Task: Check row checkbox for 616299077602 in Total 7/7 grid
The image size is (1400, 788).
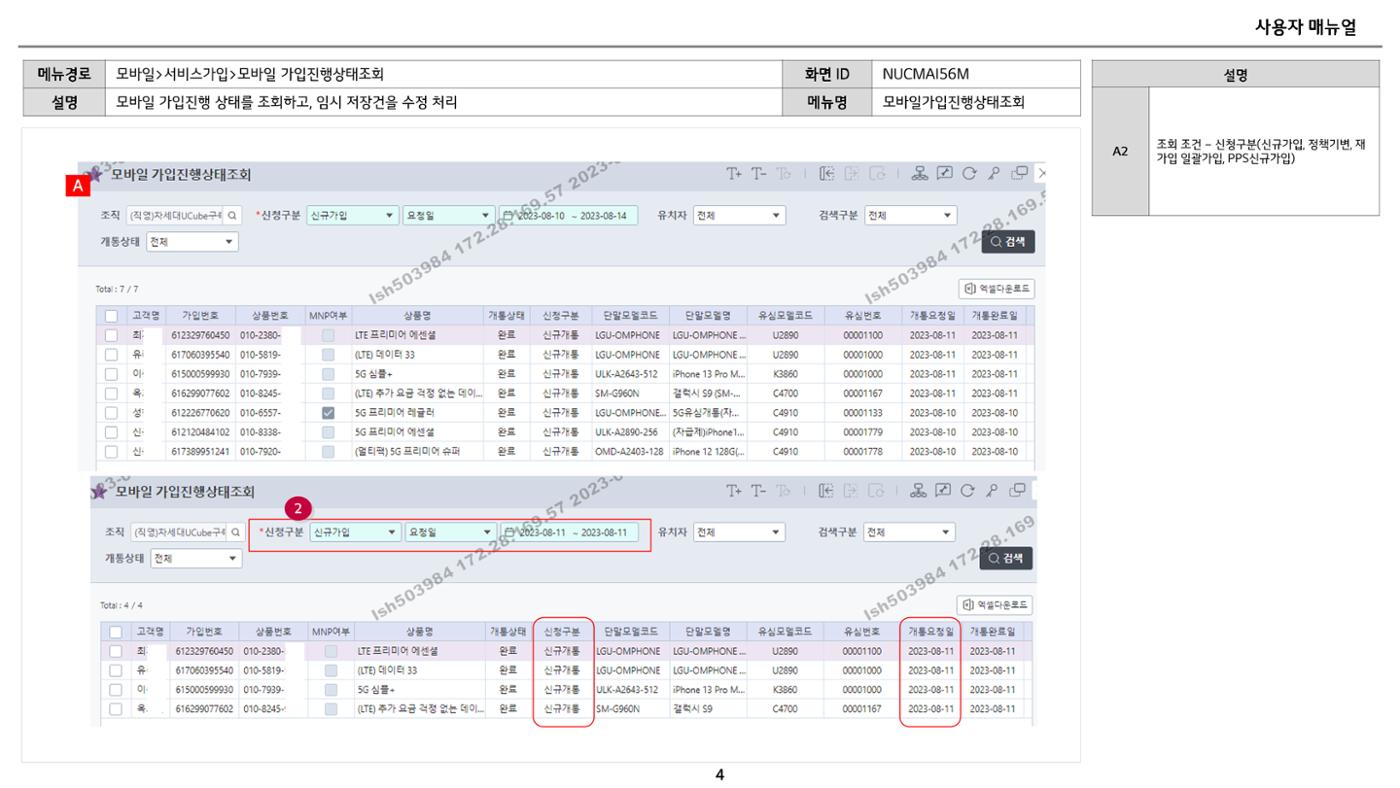Action: point(111,393)
